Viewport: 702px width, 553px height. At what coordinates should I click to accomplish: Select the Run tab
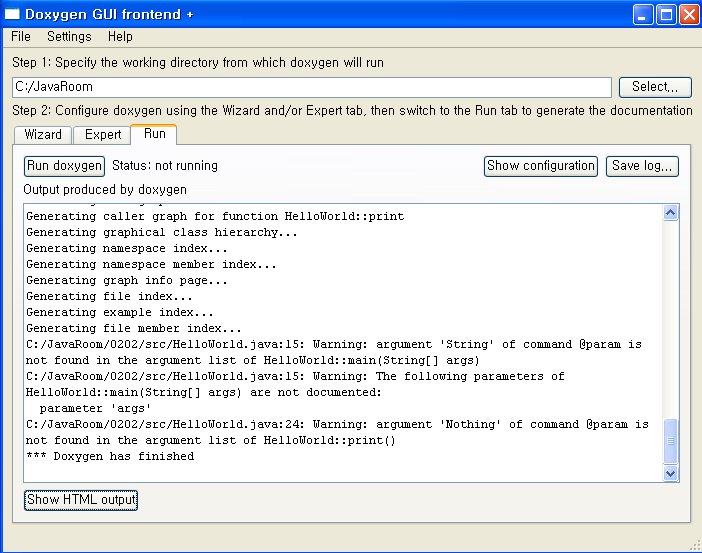(154, 133)
